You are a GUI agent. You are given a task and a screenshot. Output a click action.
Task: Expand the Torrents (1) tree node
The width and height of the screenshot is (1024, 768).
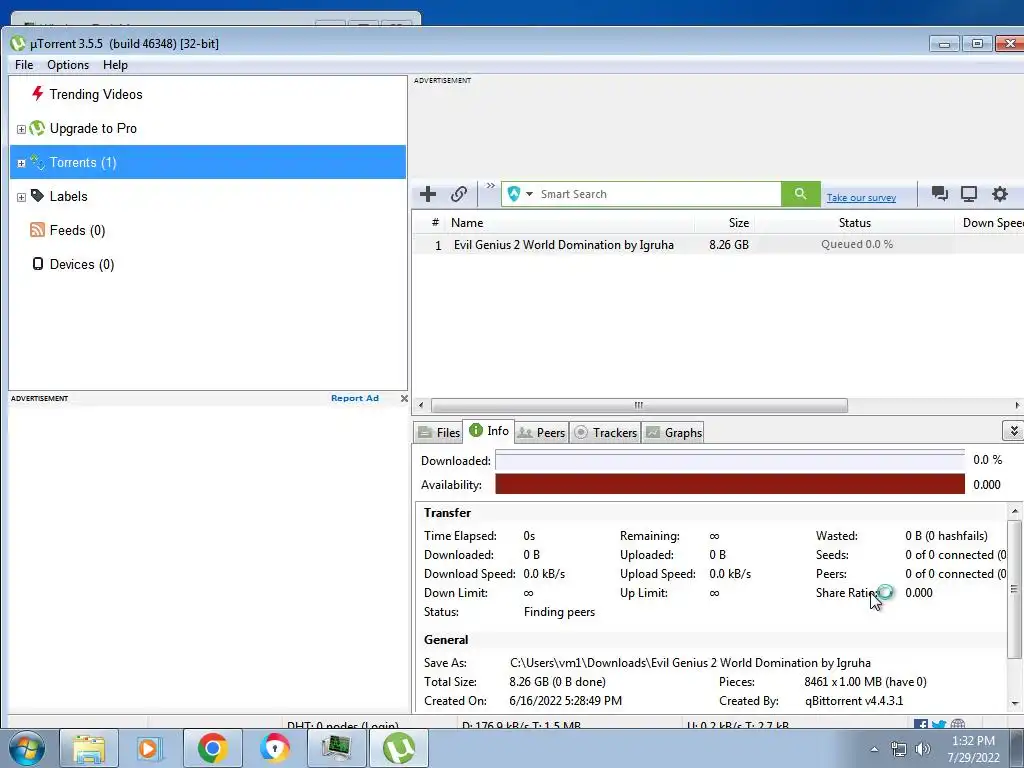click(21, 163)
